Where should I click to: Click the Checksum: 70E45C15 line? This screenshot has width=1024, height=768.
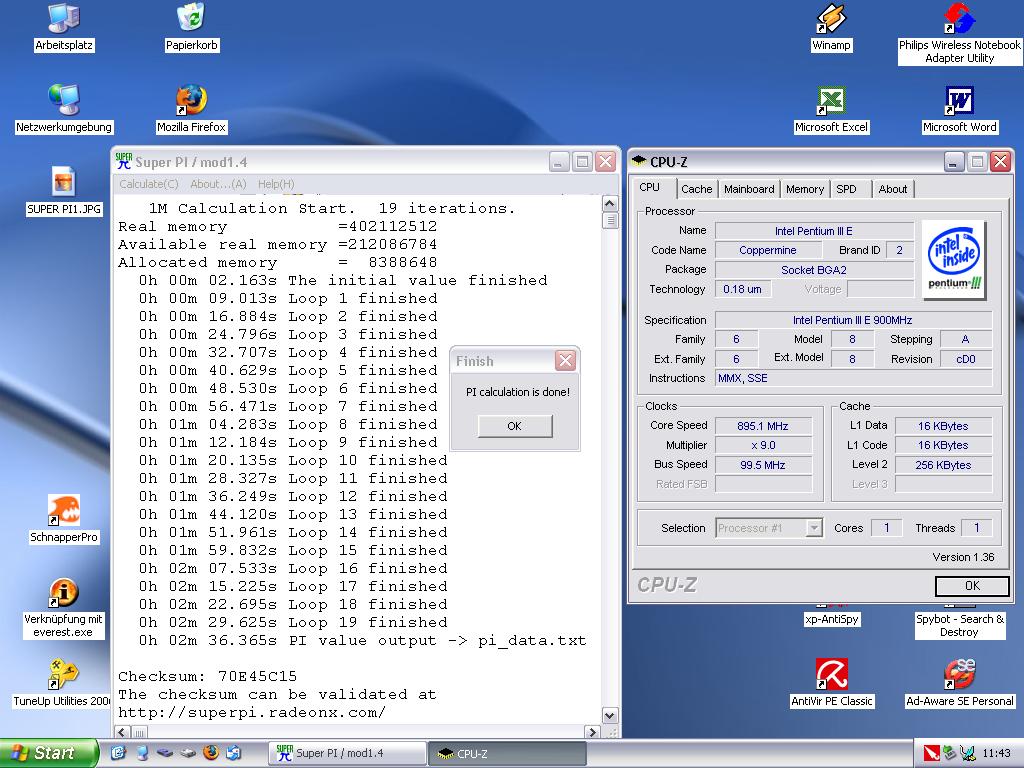[x=208, y=676]
